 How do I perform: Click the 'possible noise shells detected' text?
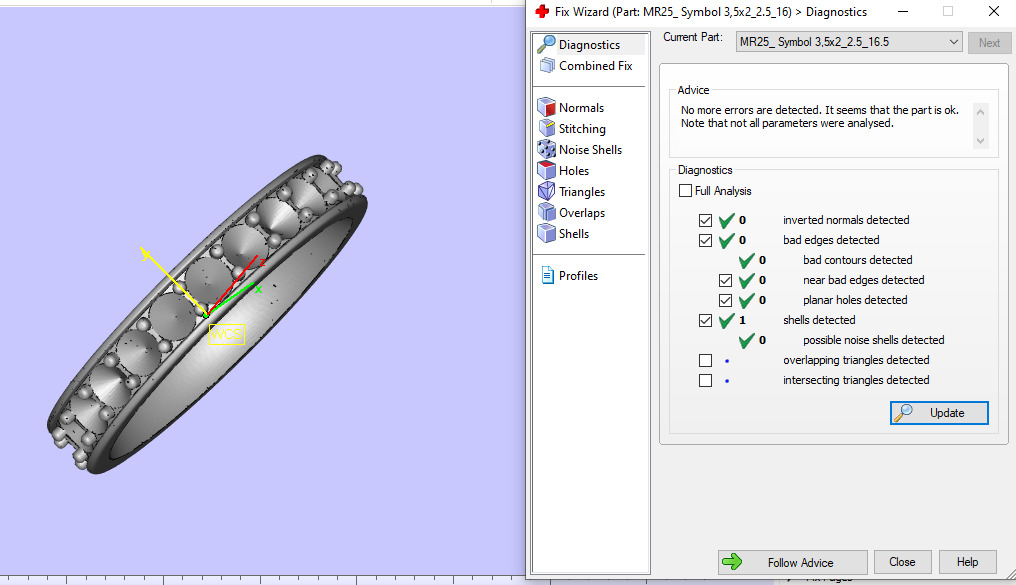pos(873,340)
